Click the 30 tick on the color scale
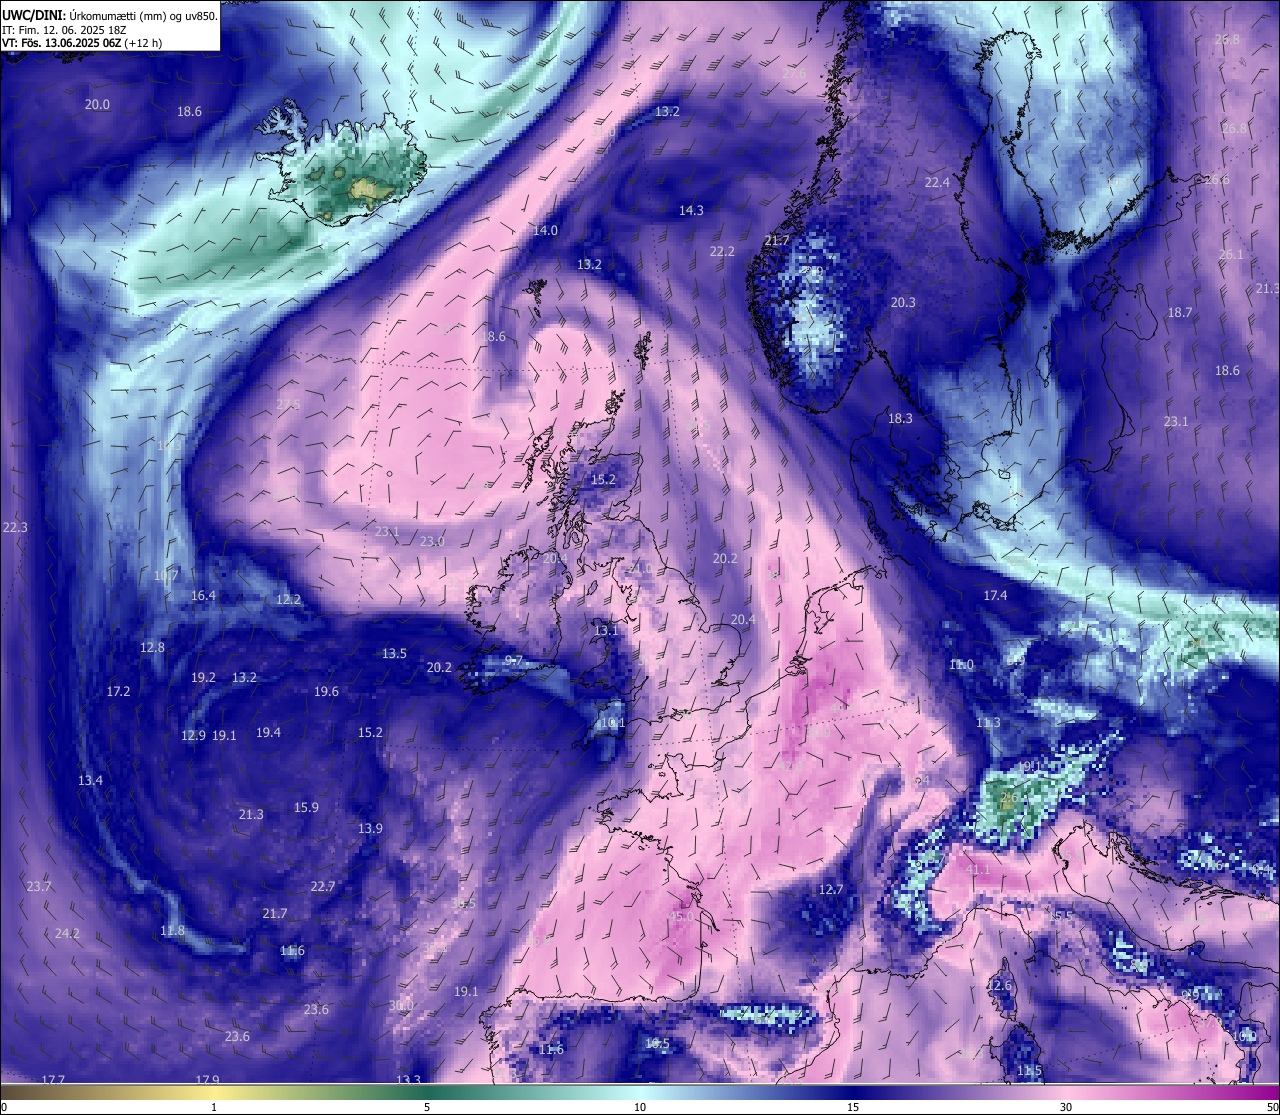The image size is (1280, 1115). 1066,1107
